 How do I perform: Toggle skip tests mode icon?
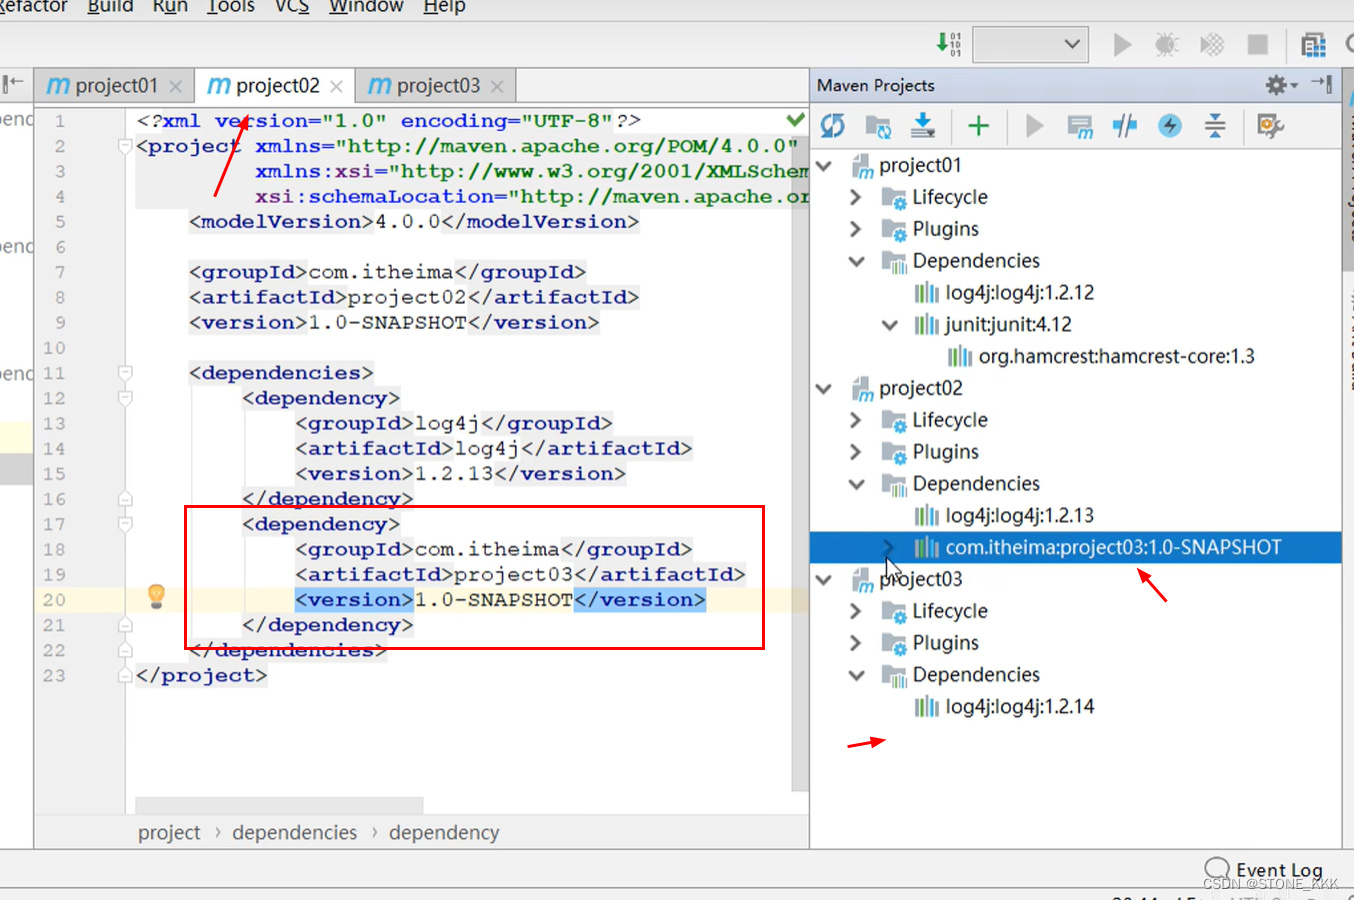(x=1170, y=126)
